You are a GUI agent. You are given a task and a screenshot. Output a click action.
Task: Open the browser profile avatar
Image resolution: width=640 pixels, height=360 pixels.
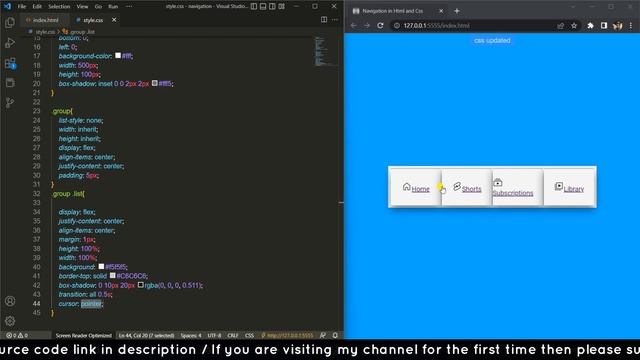618,25
